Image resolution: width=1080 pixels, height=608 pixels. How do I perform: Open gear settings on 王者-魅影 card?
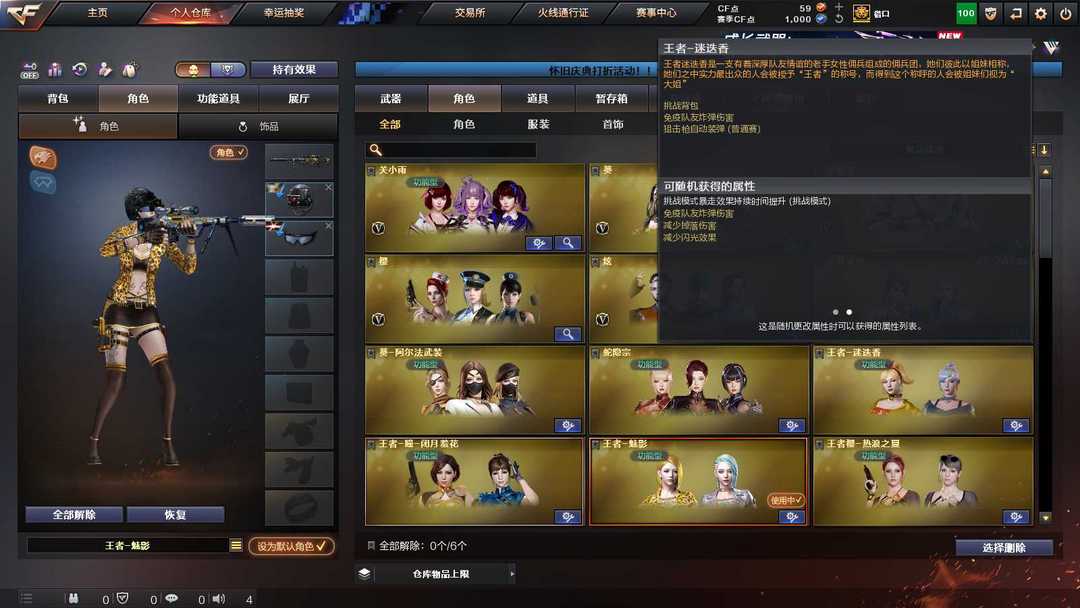pyautogui.click(x=791, y=516)
